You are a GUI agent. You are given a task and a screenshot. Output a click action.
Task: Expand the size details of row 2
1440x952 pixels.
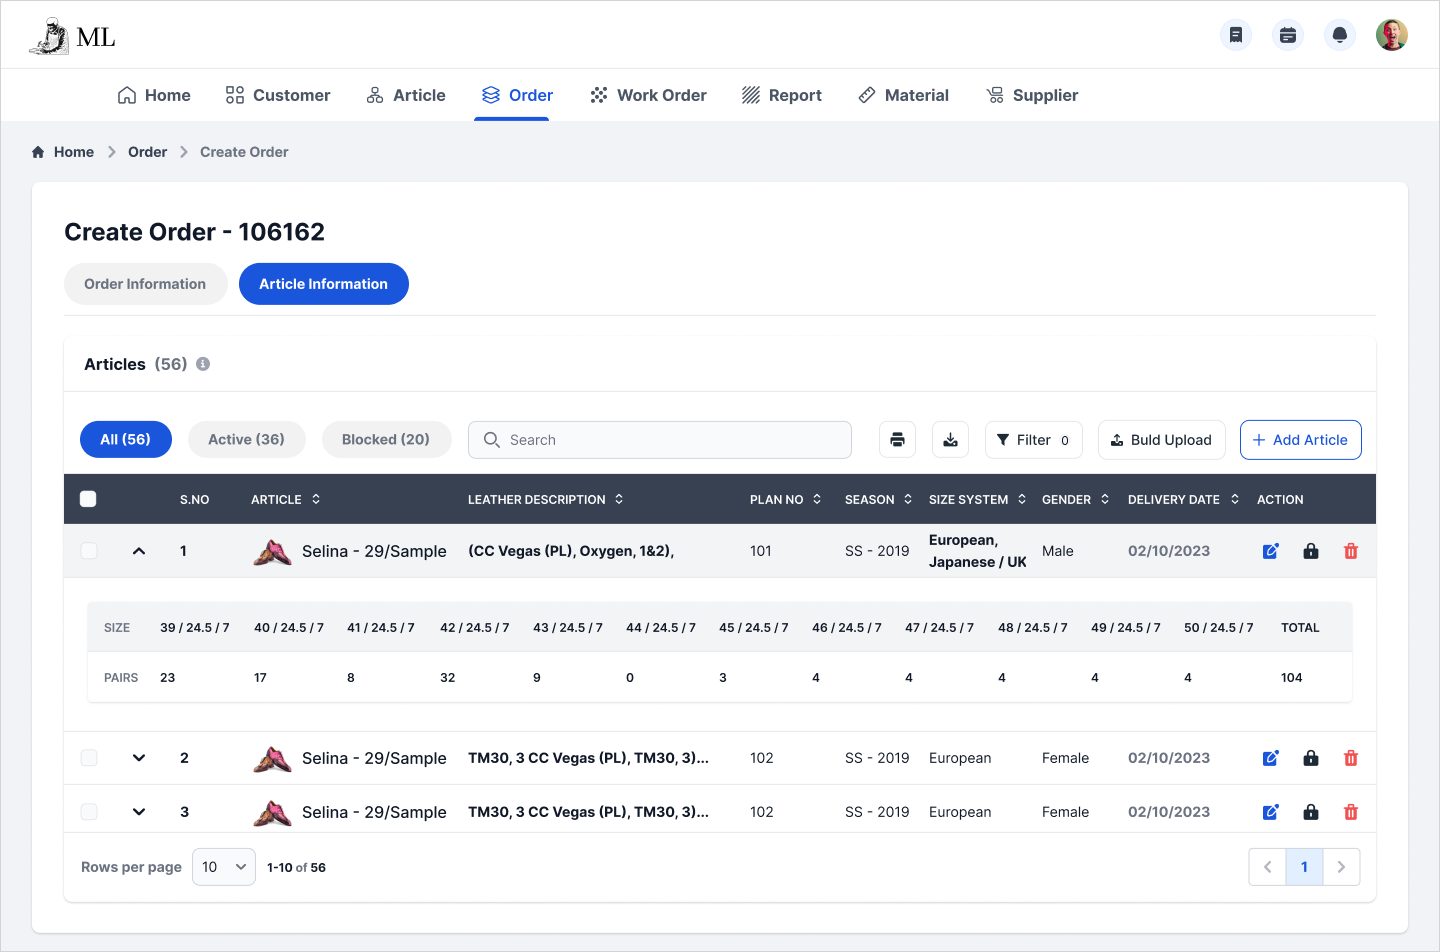click(139, 758)
